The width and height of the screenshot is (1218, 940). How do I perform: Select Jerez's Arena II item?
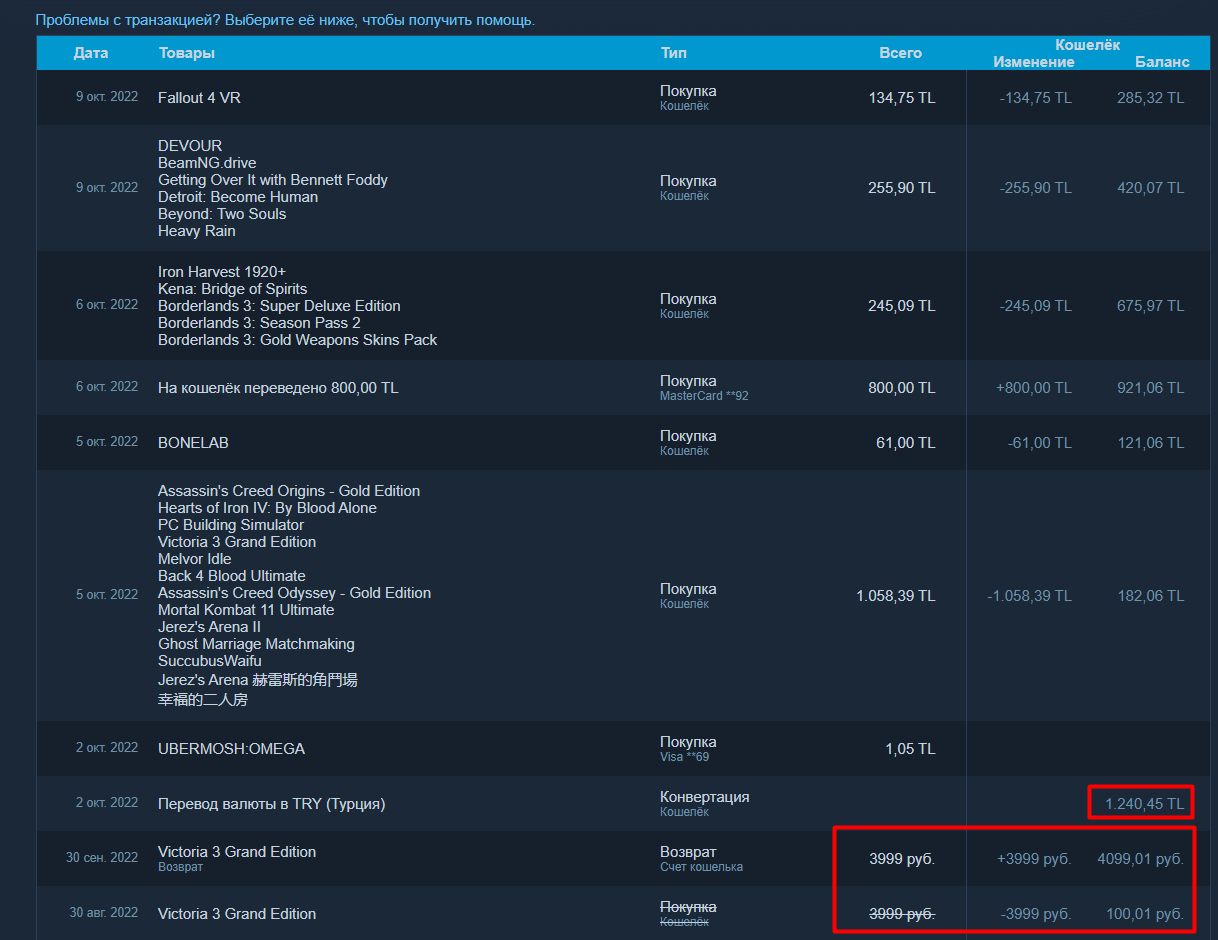pyautogui.click(x=210, y=627)
